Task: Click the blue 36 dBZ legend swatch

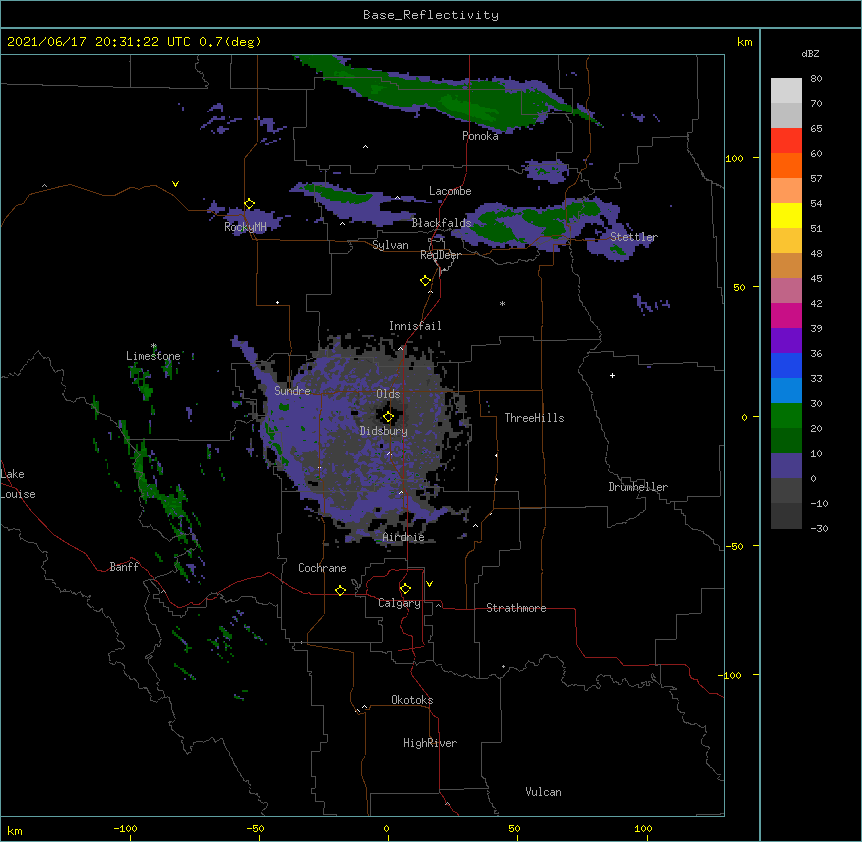Action: click(x=786, y=365)
